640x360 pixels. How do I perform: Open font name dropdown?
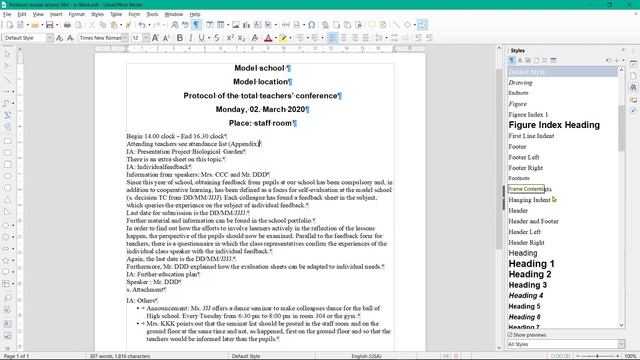(125, 38)
